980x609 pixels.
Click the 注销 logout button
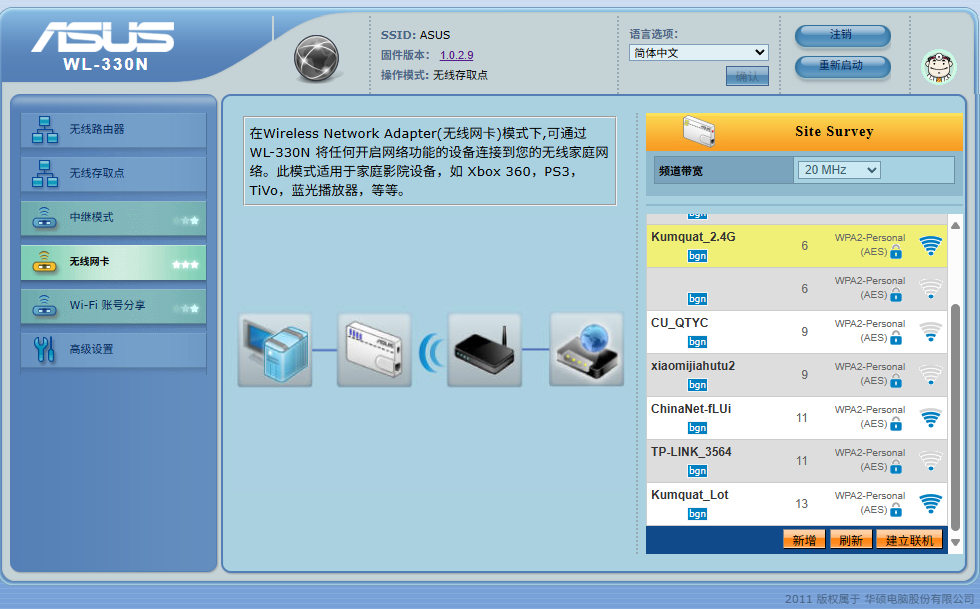point(842,35)
